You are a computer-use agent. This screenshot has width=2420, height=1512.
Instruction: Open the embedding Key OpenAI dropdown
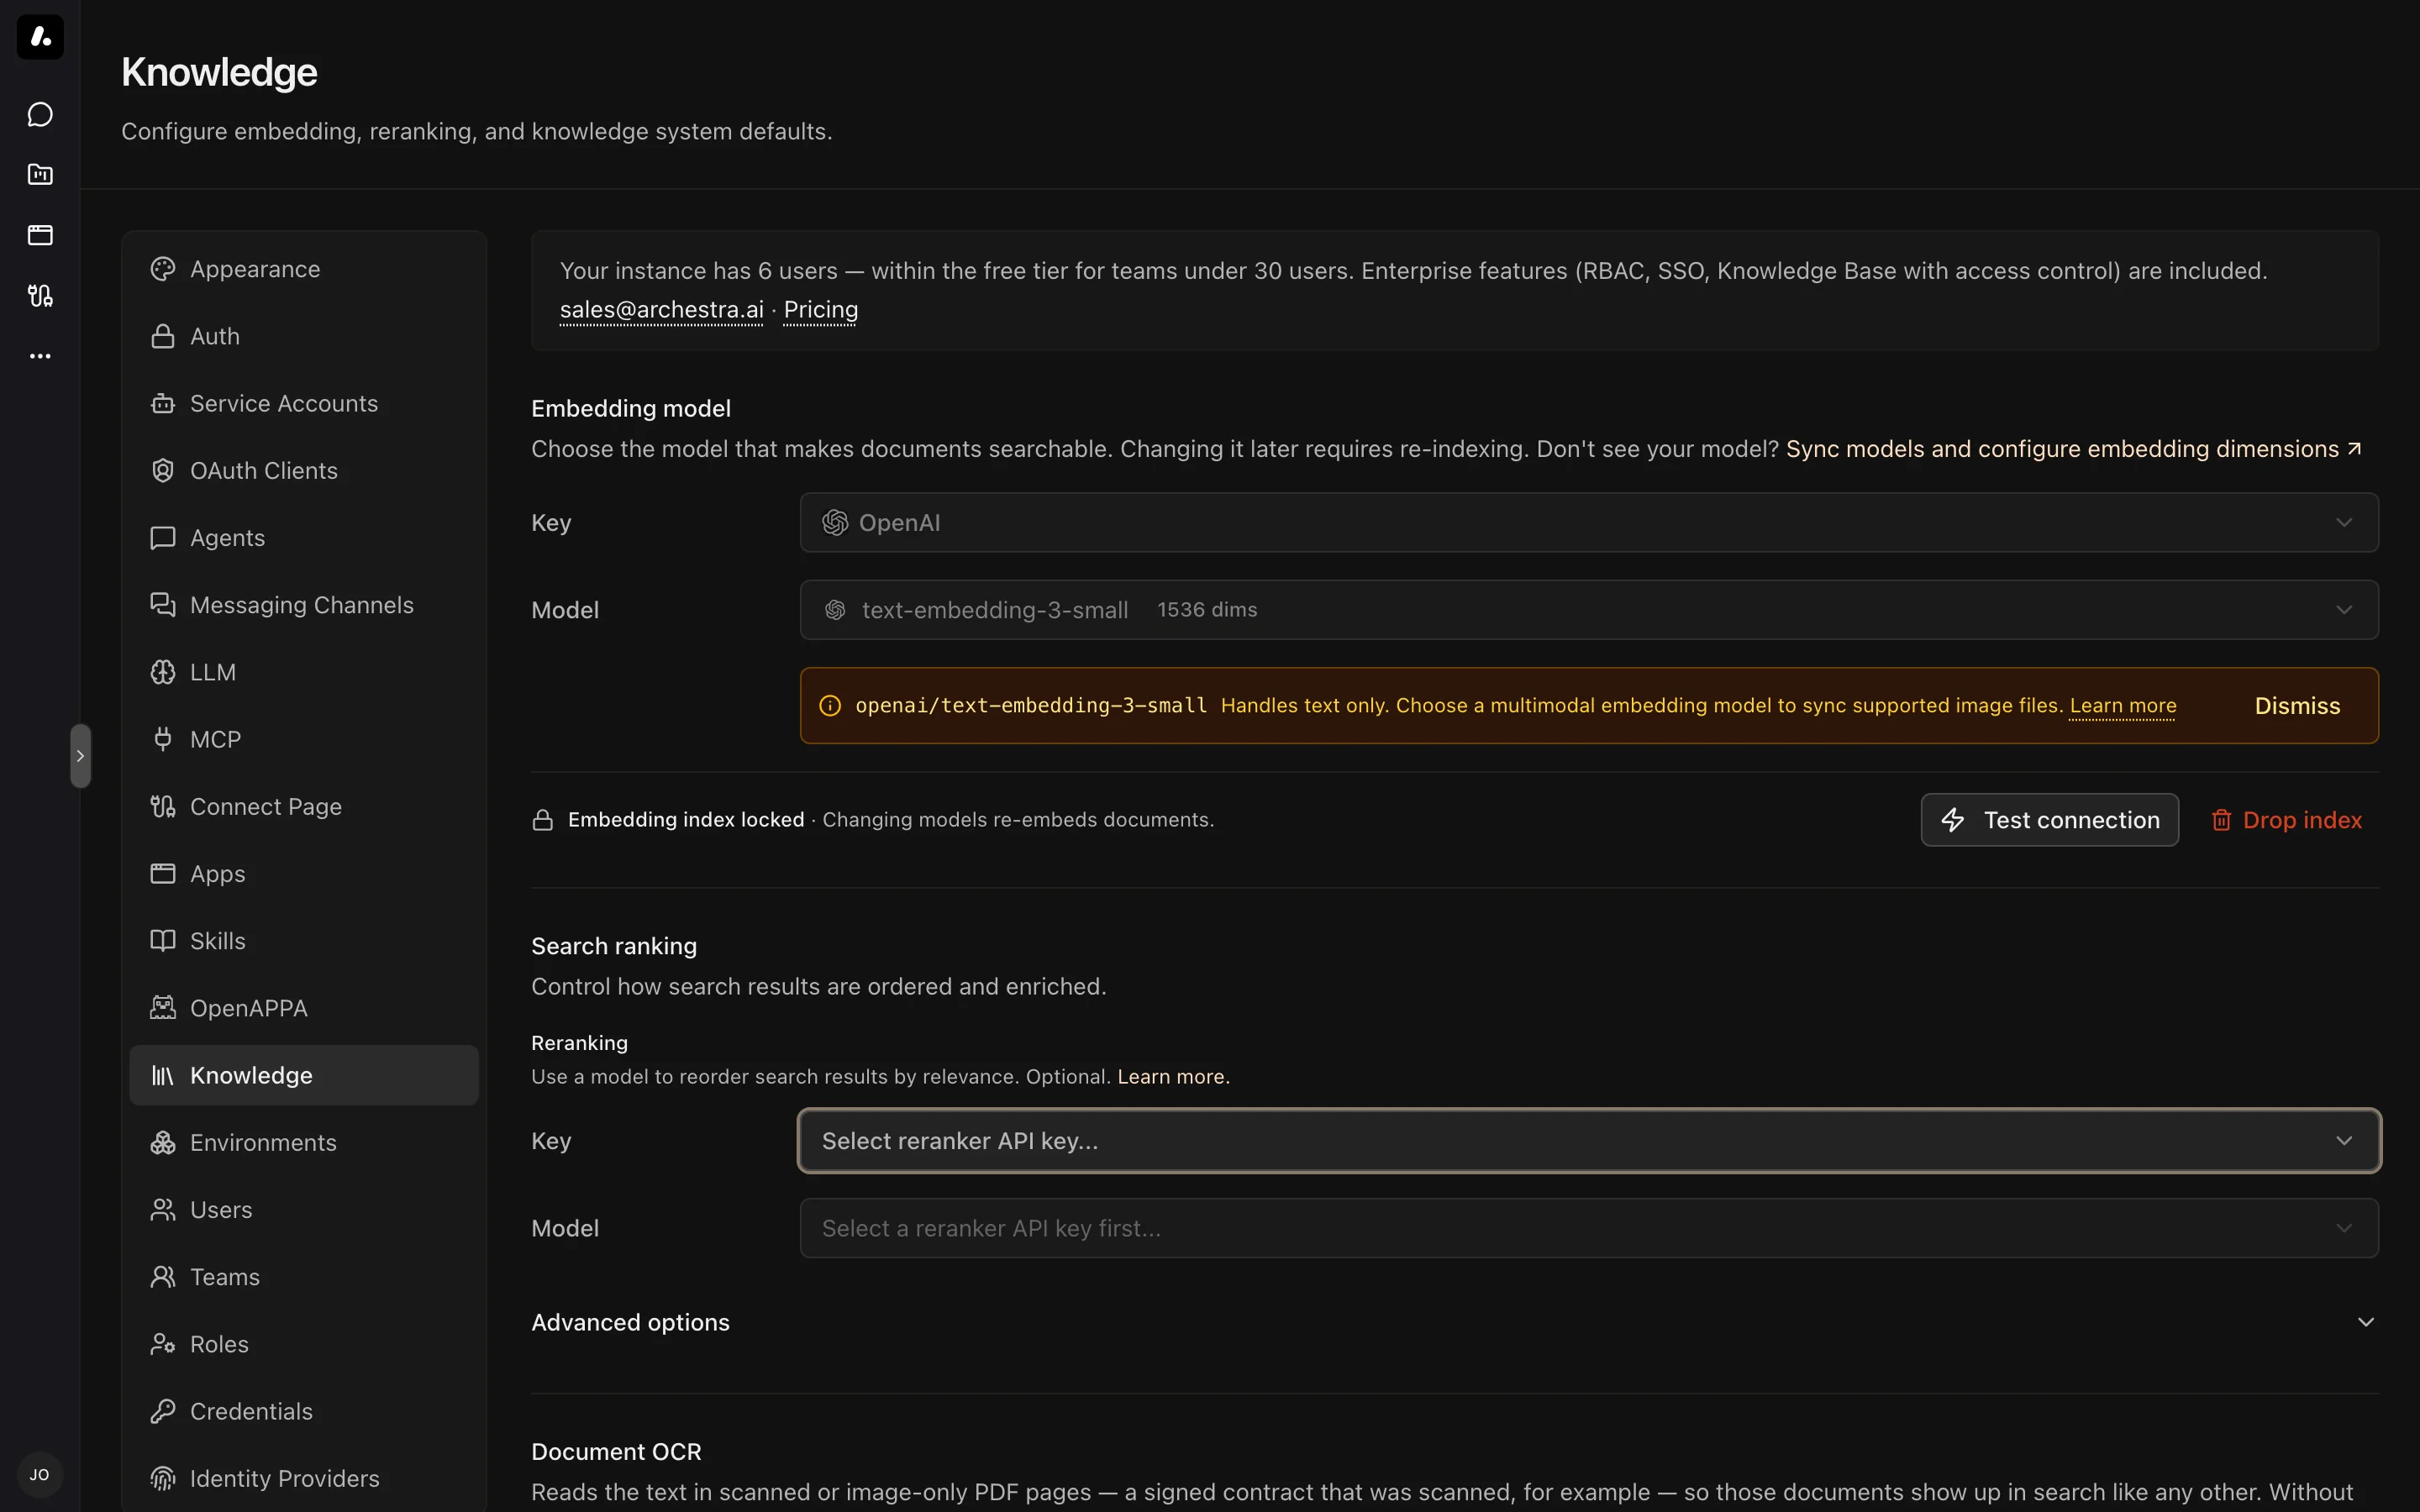click(x=1589, y=523)
